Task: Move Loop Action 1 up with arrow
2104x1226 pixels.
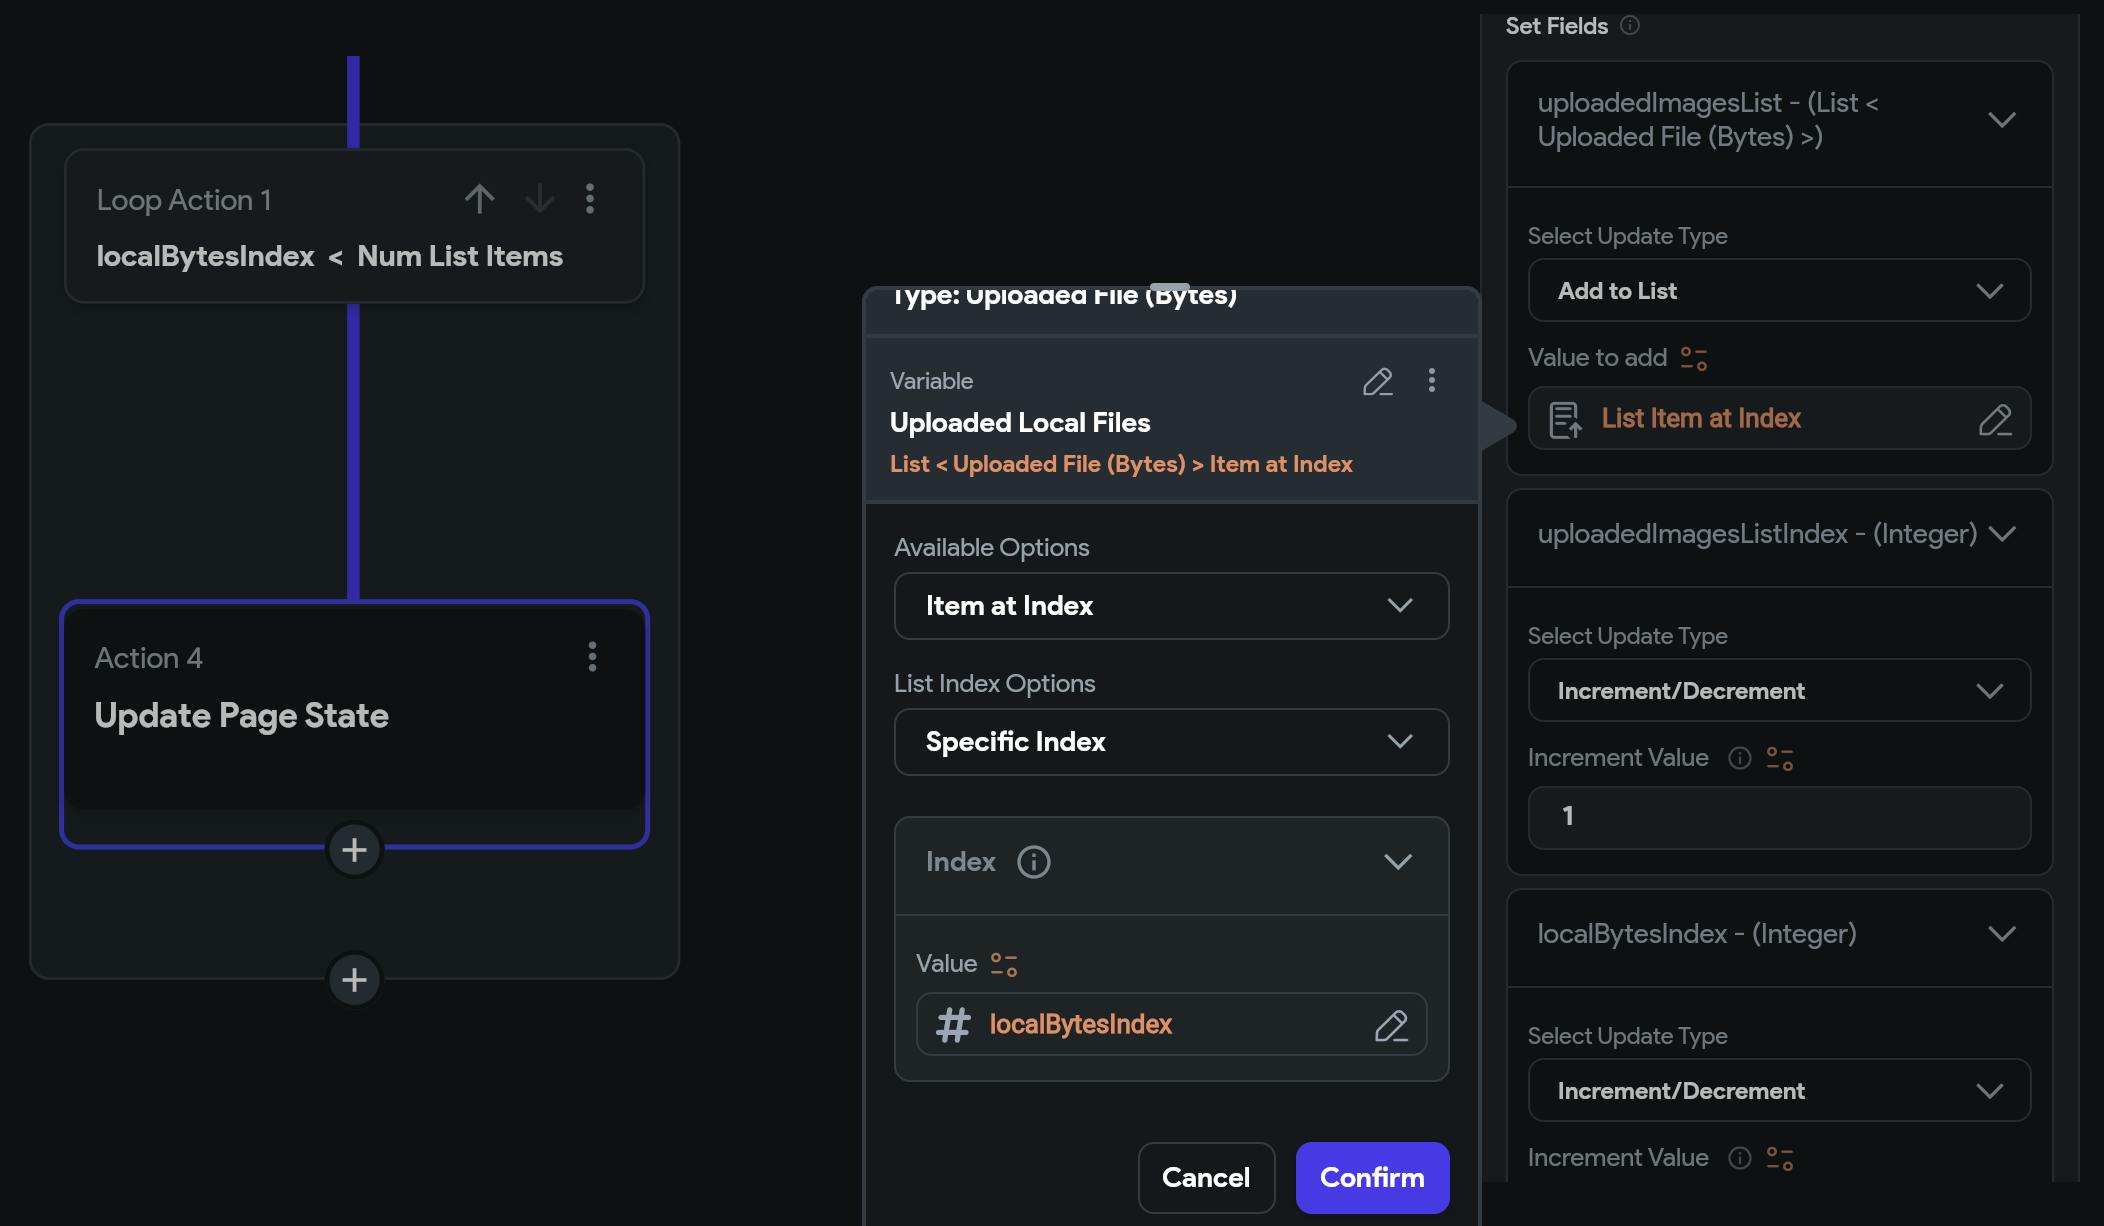Action: click(x=480, y=199)
